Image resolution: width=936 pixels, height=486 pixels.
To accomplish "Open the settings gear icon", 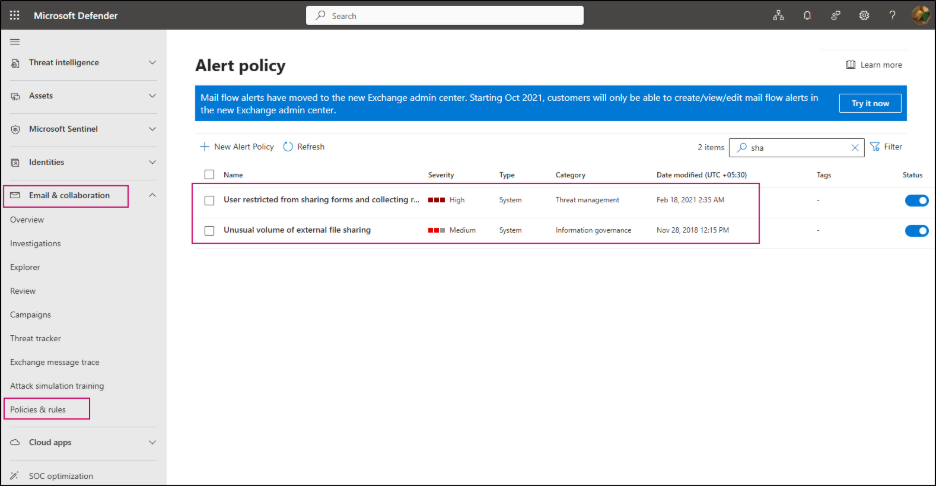I will pos(864,16).
